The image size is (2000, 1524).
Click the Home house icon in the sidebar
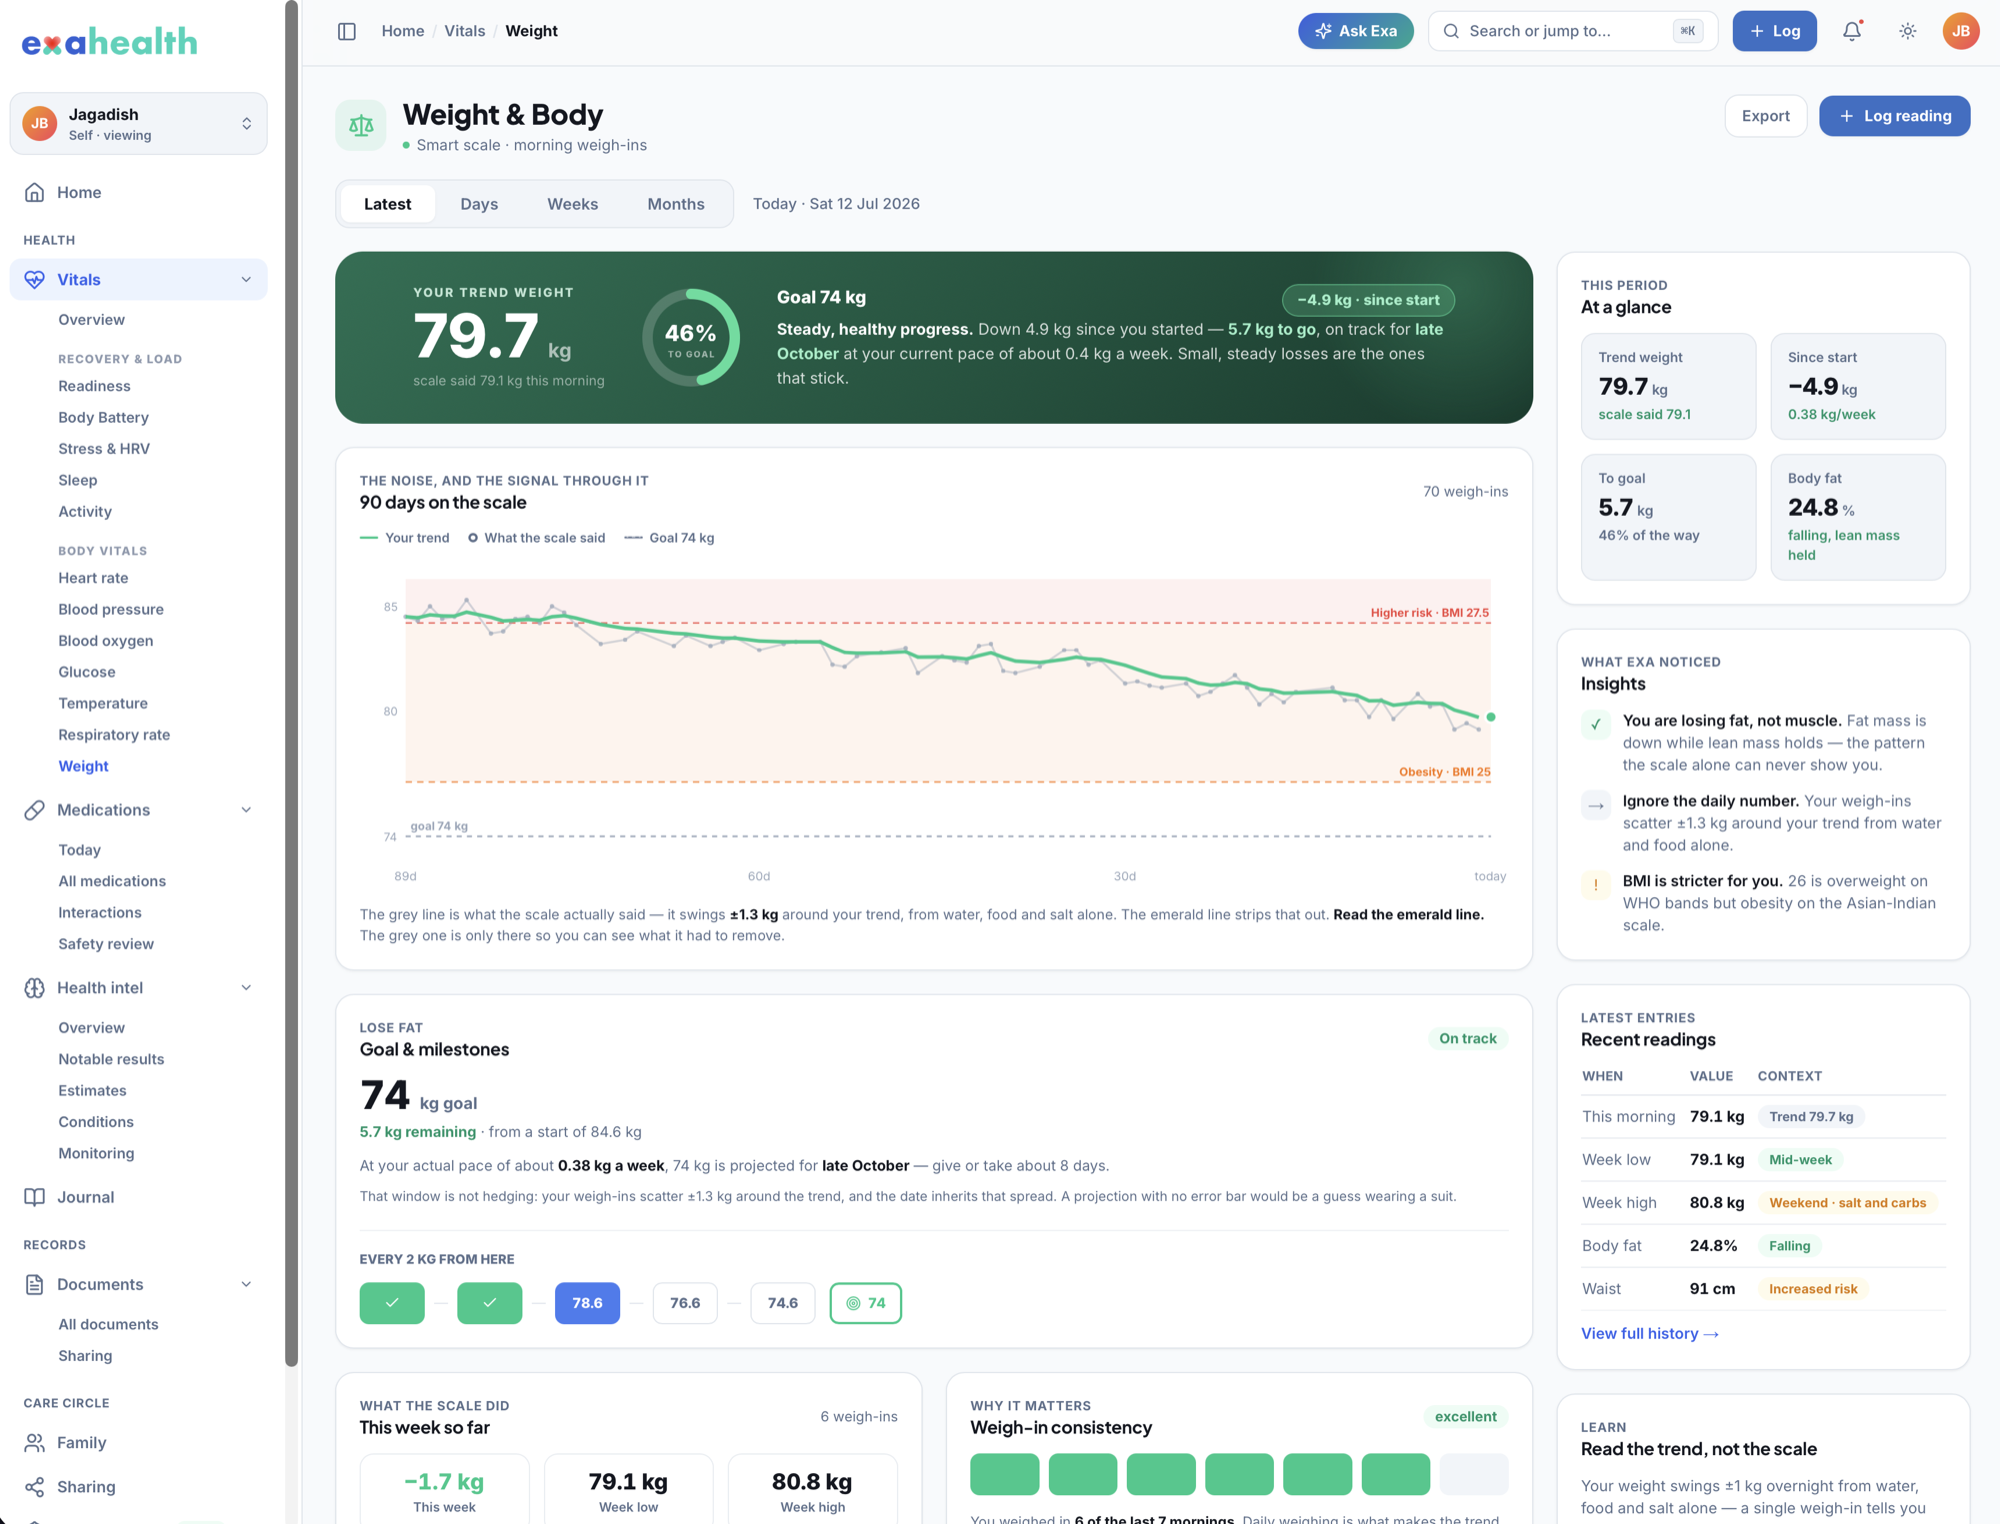click(x=35, y=192)
